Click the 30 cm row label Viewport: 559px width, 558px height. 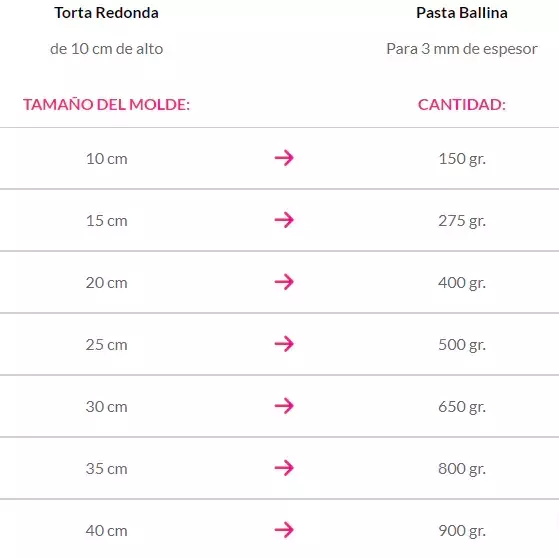(107, 407)
